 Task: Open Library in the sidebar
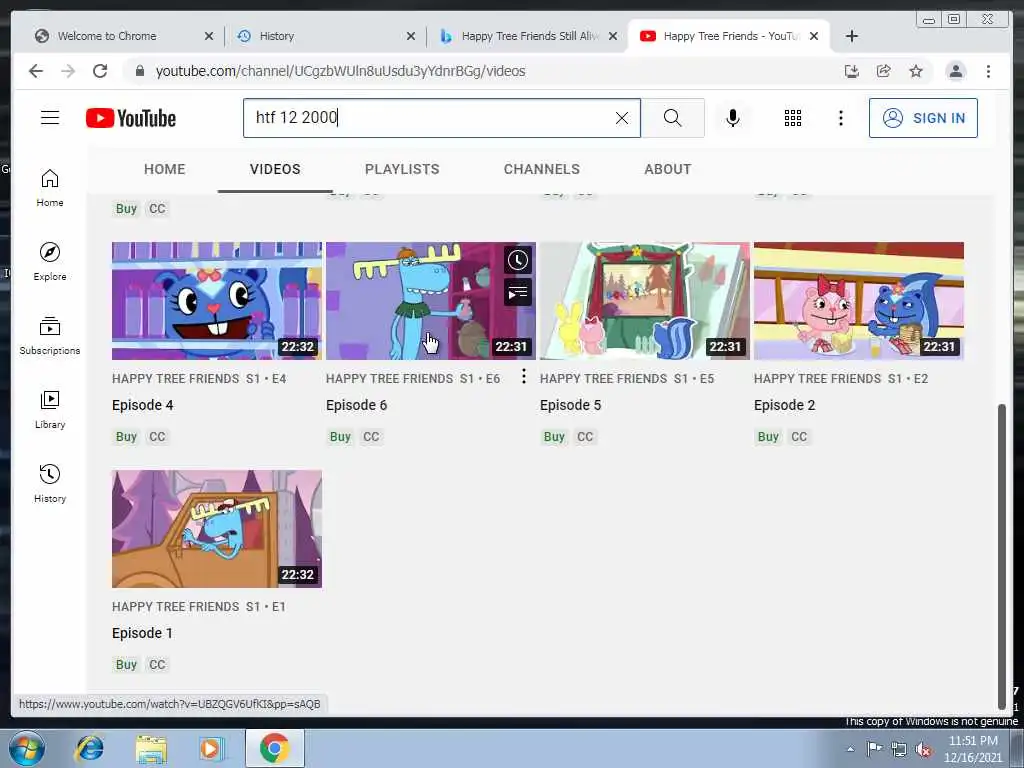tap(50, 410)
